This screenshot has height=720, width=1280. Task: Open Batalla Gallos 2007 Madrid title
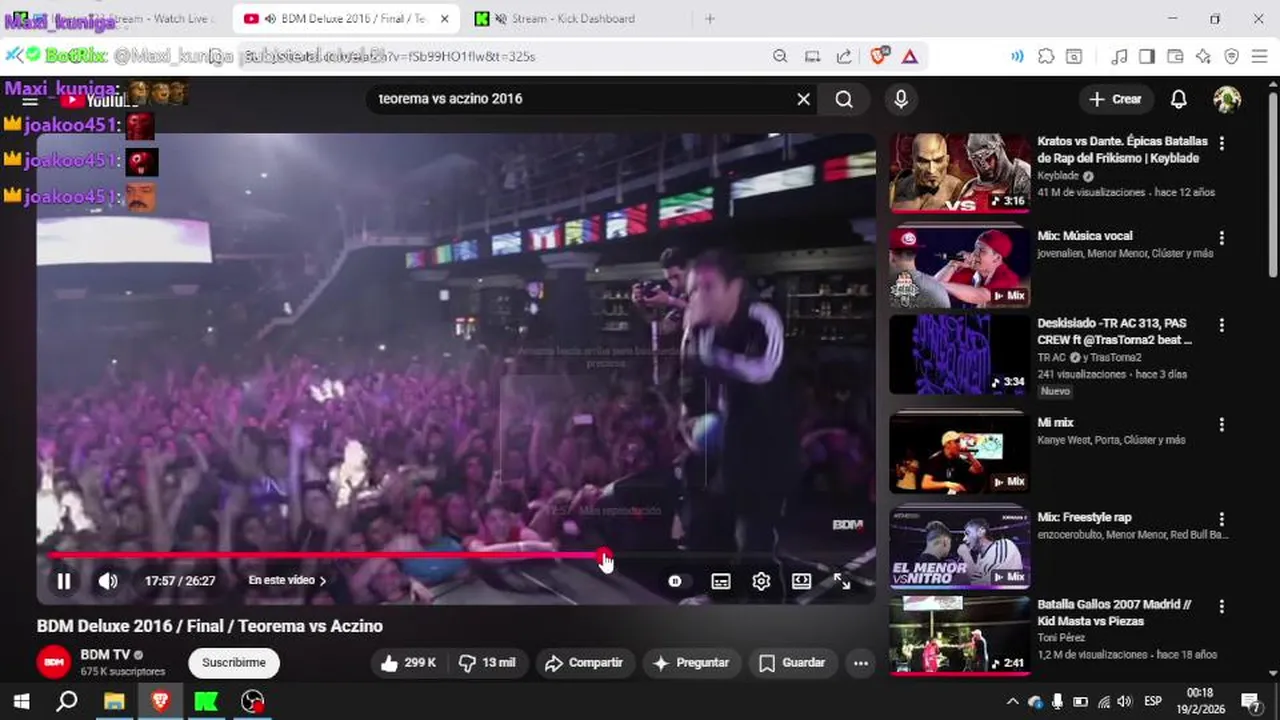[x=1114, y=613]
